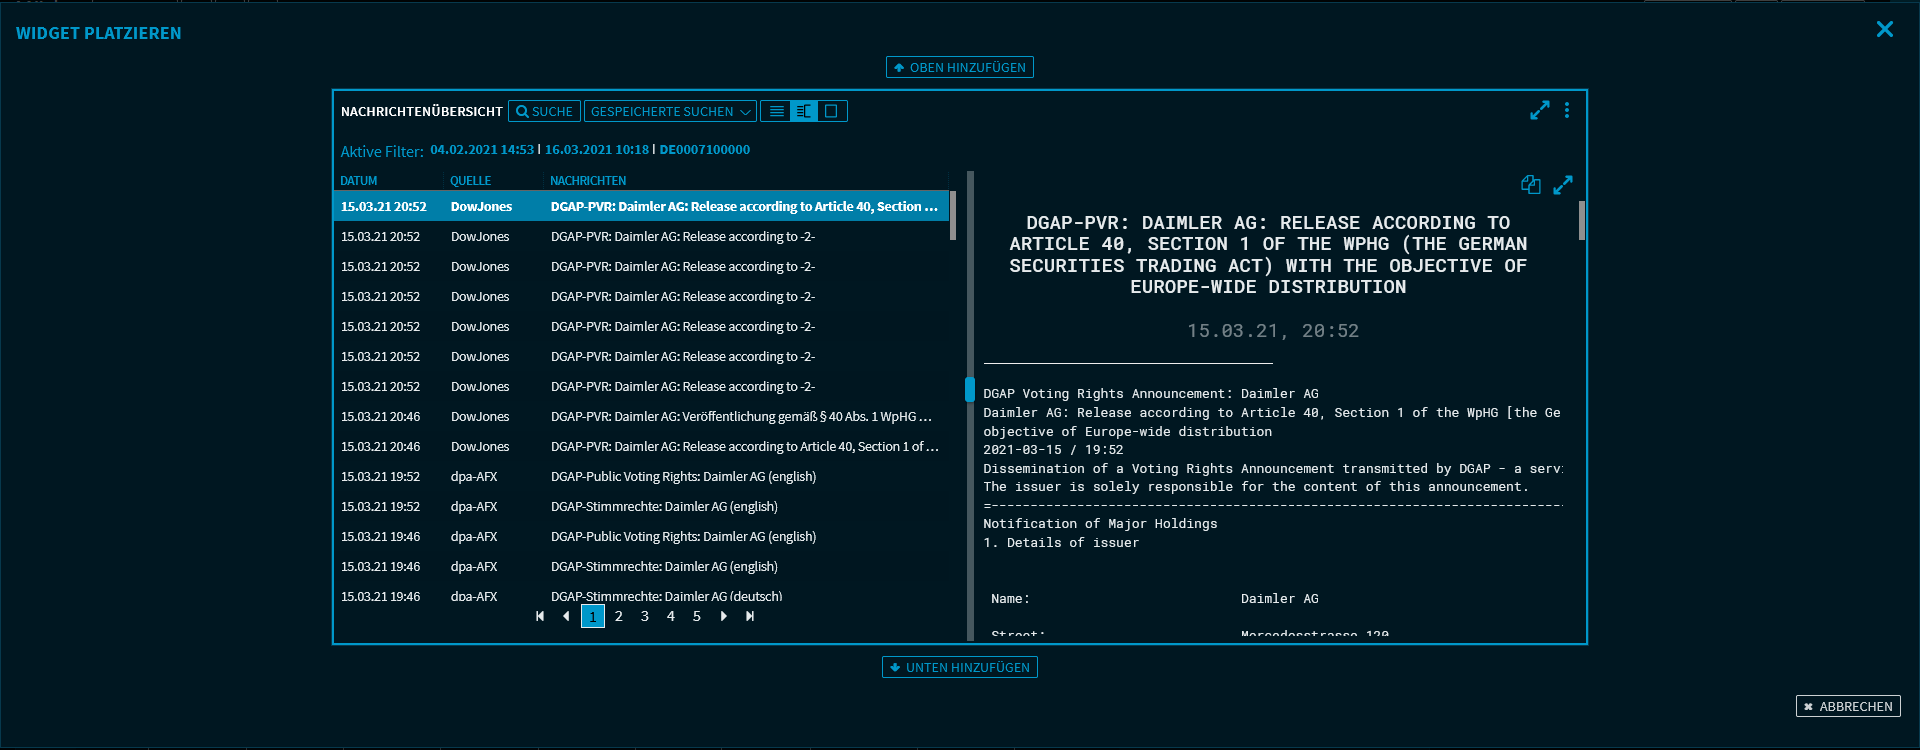The image size is (1920, 750).
Task: Sort news by the Datum column header
Action: (359, 181)
